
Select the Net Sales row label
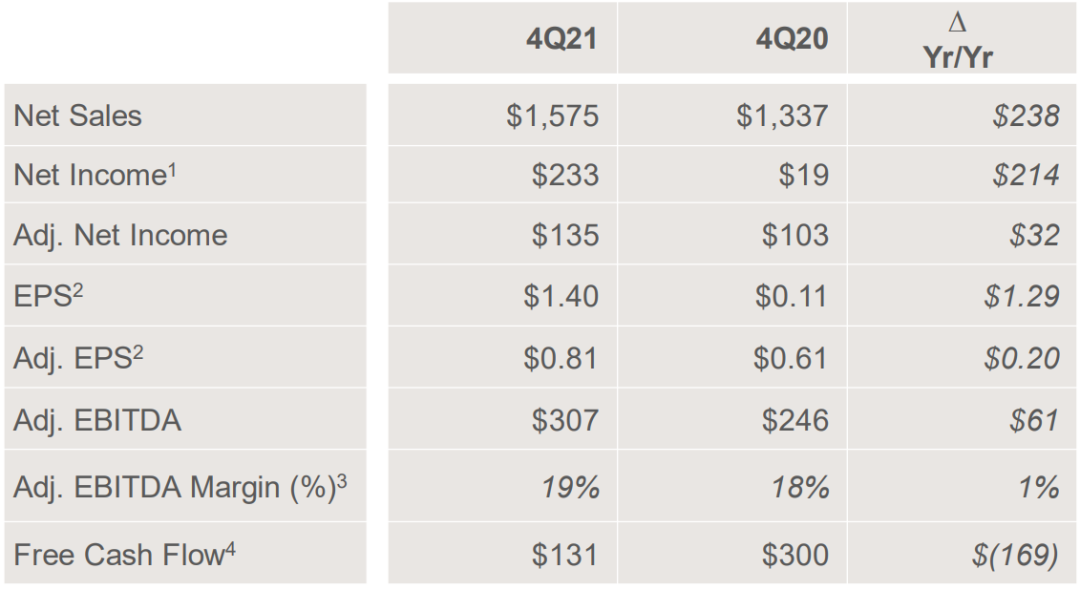[77, 115]
